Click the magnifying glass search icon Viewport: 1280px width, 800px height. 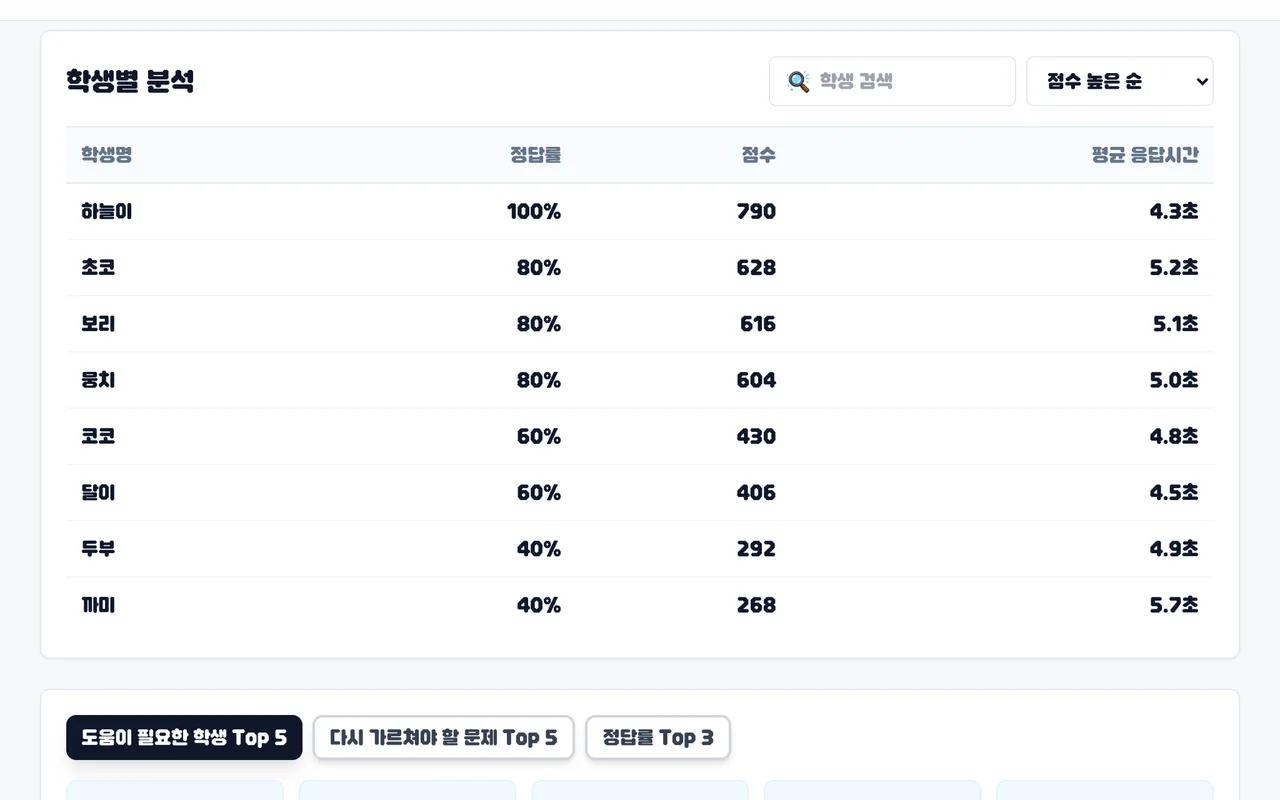pyautogui.click(x=798, y=81)
